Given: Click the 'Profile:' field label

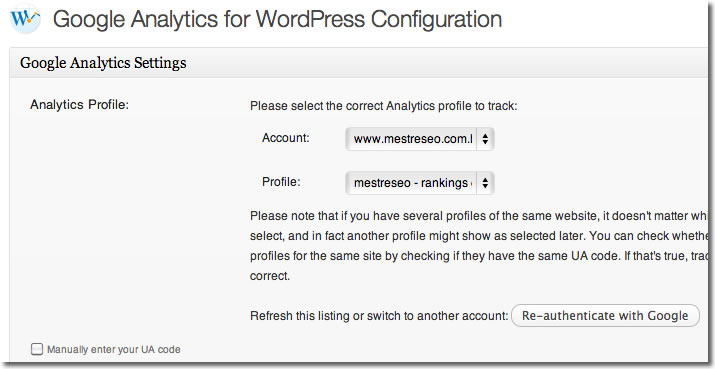Looking at the screenshot, I should tap(281, 182).
